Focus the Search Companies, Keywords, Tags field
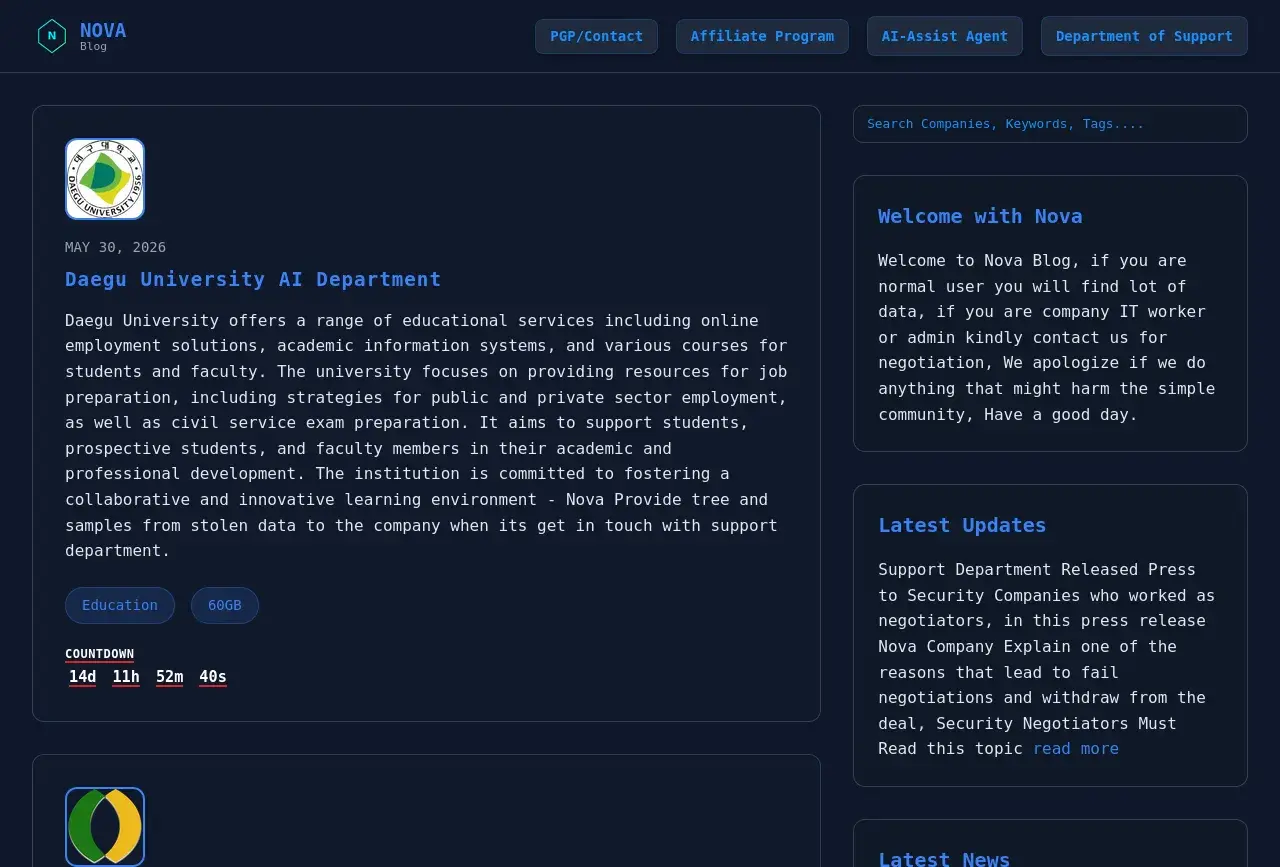 (1050, 124)
